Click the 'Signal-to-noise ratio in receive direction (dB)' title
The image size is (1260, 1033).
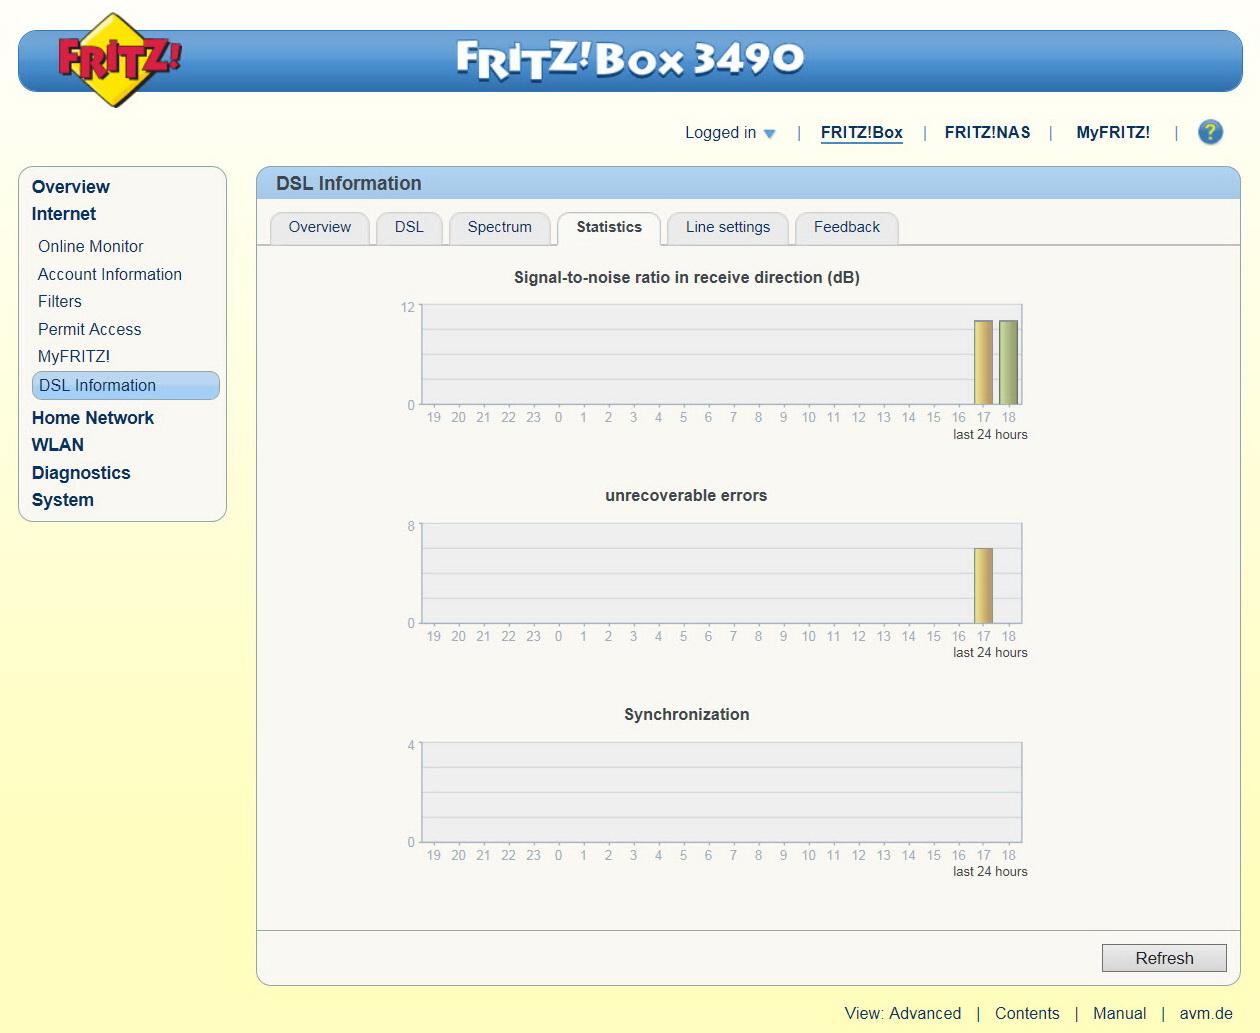[687, 277]
